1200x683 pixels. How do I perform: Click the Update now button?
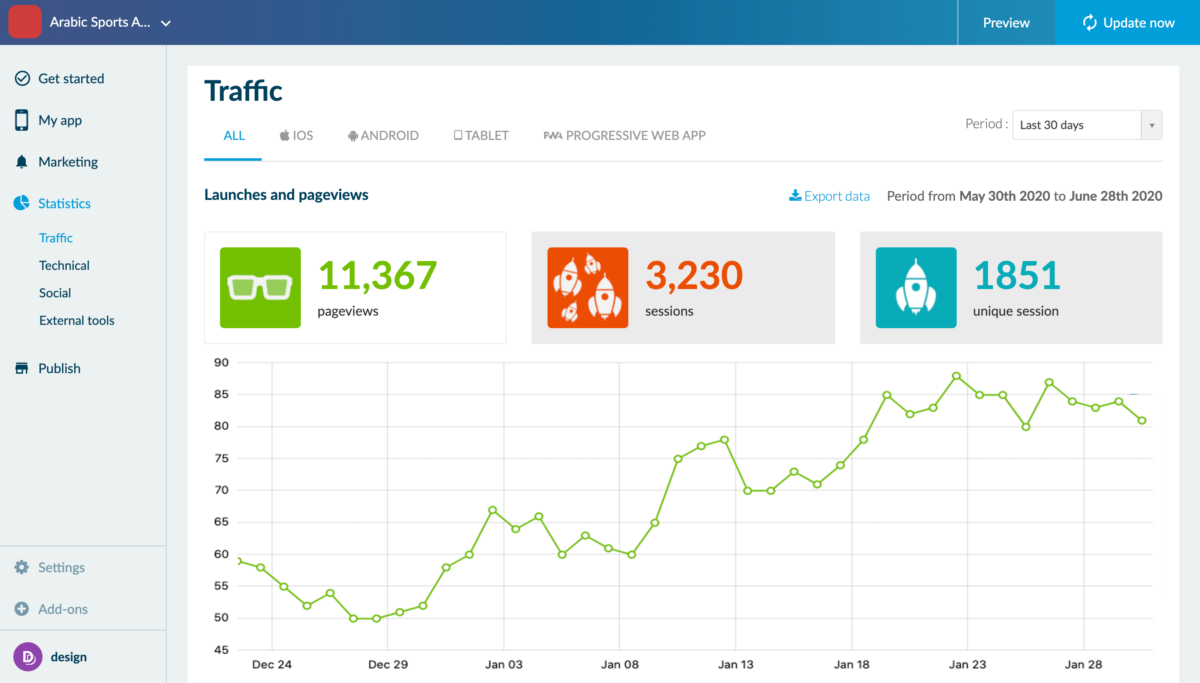(x=1127, y=22)
